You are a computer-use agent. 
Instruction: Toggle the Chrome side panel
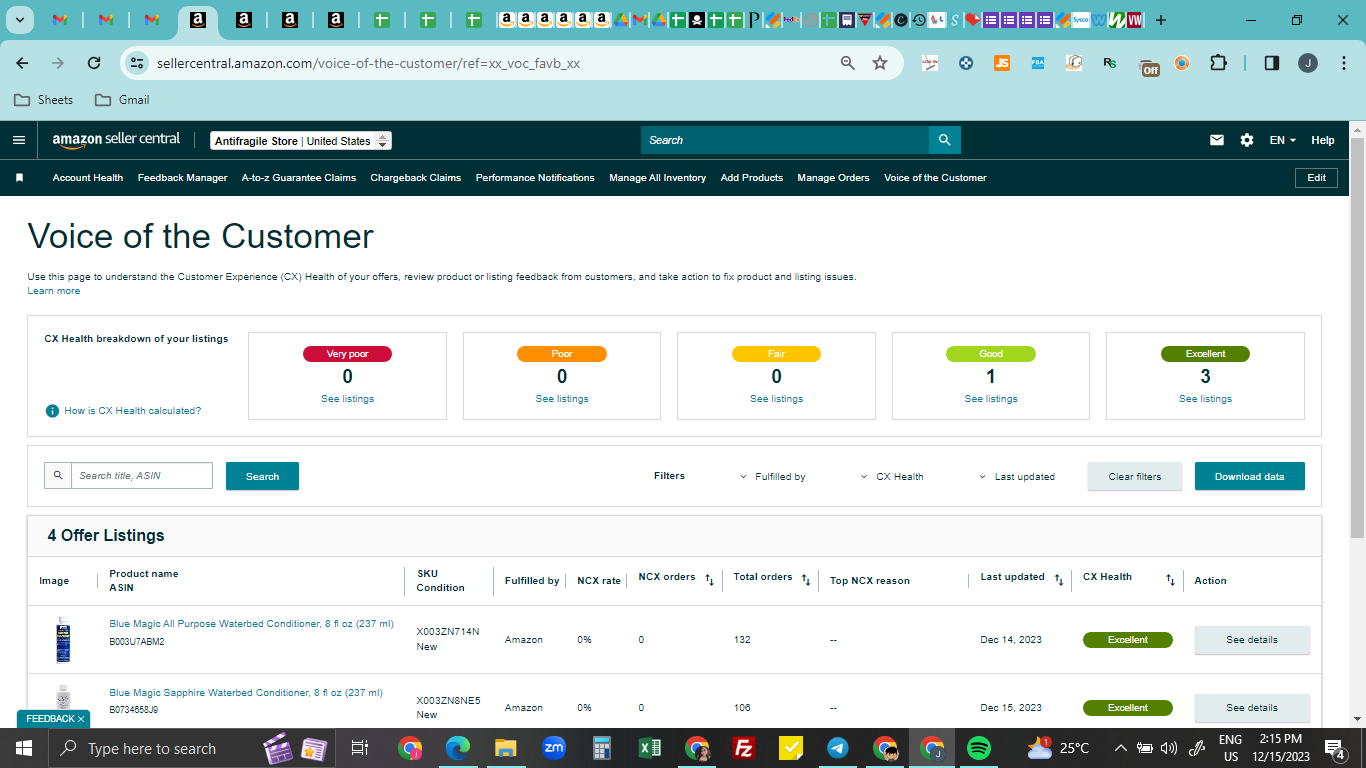point(1272,63)
